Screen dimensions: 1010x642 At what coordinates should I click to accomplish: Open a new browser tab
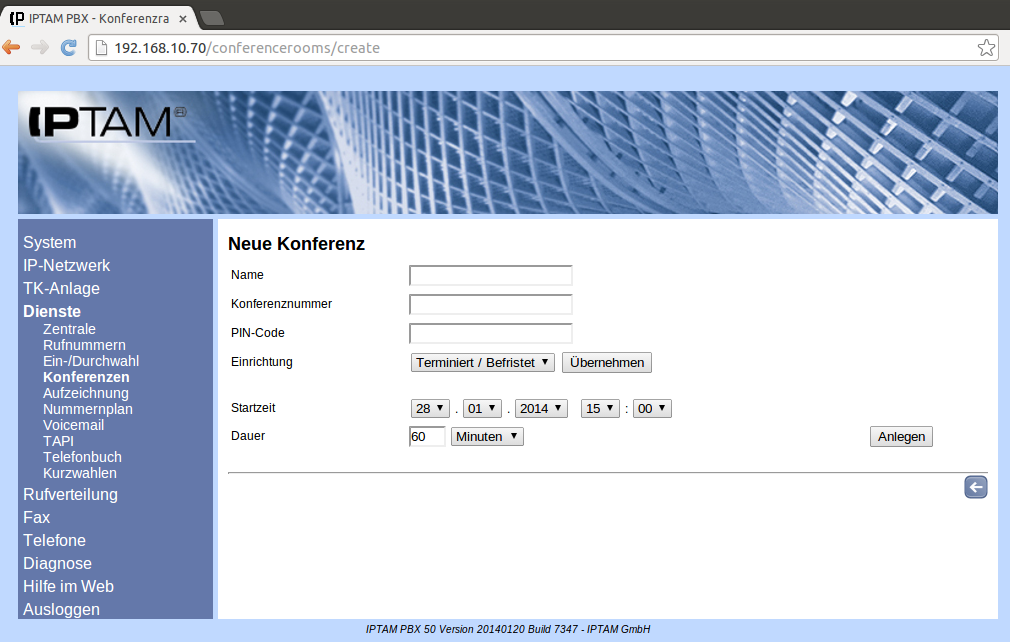pyautogui.click(x=211, y=17)
